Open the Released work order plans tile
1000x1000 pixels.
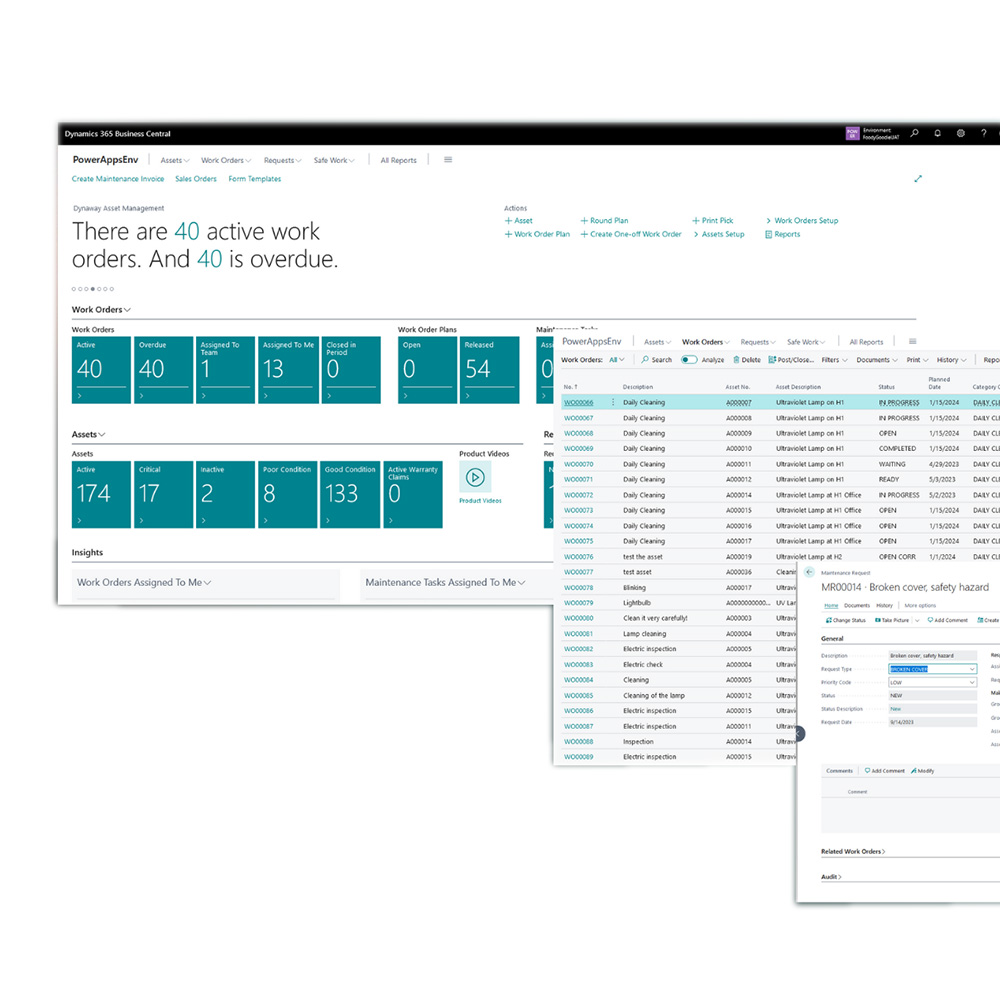(x=489, y=370)
